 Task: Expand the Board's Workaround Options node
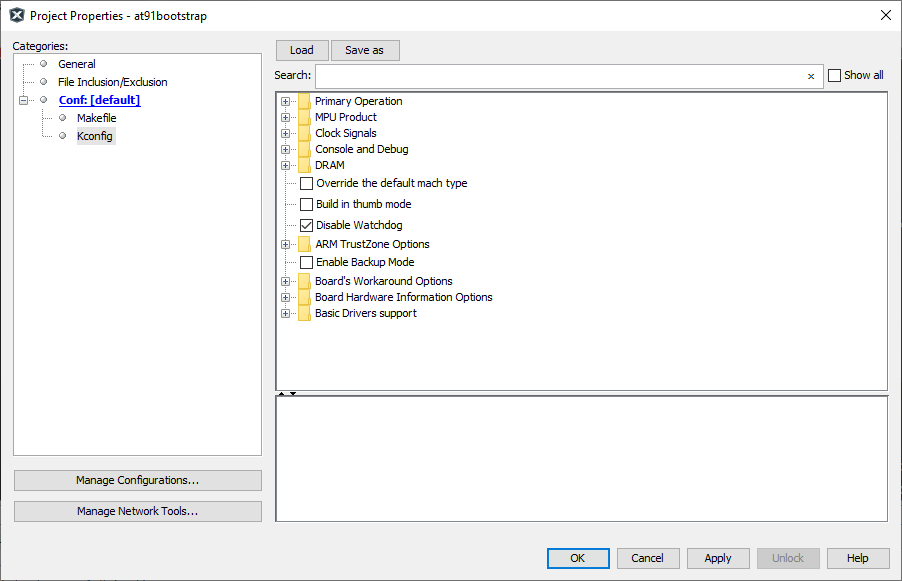tap(286, 282)
